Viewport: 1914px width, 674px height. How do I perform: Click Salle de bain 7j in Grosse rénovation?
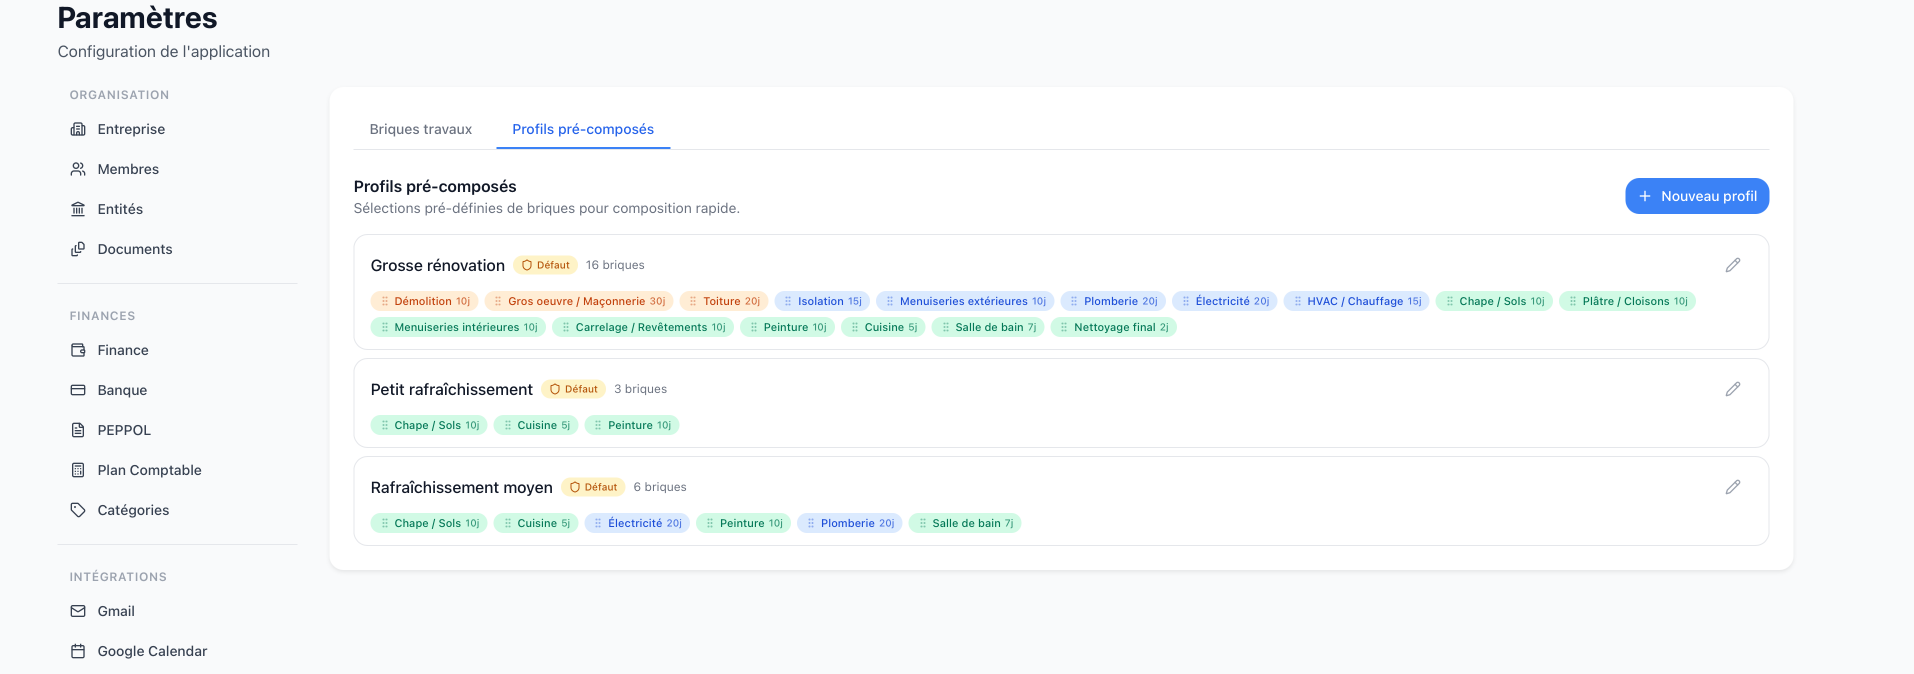coord(988,327)
